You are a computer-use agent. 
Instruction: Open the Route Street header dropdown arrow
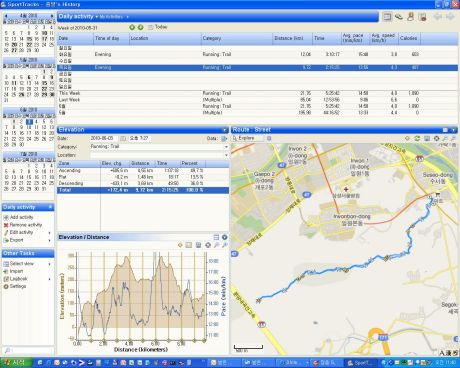coord(453,130)
